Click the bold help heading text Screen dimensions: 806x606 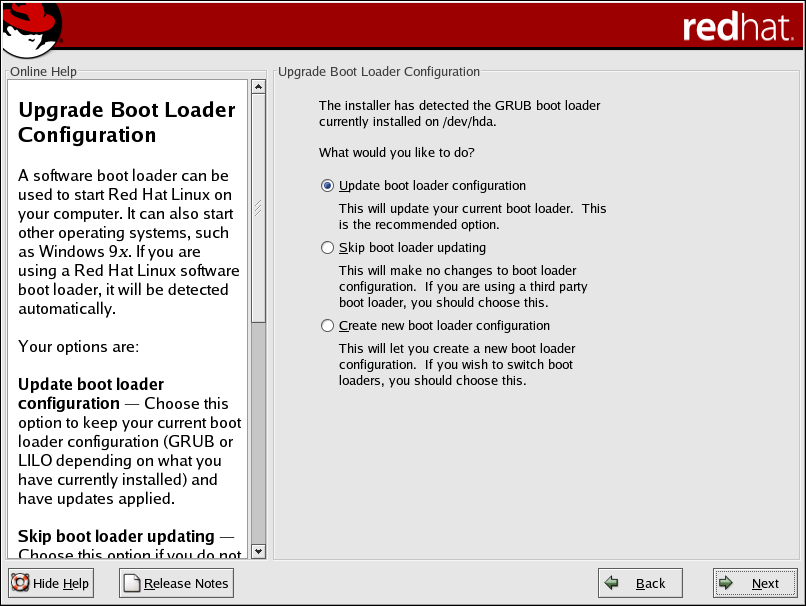(x=126, y=122)
